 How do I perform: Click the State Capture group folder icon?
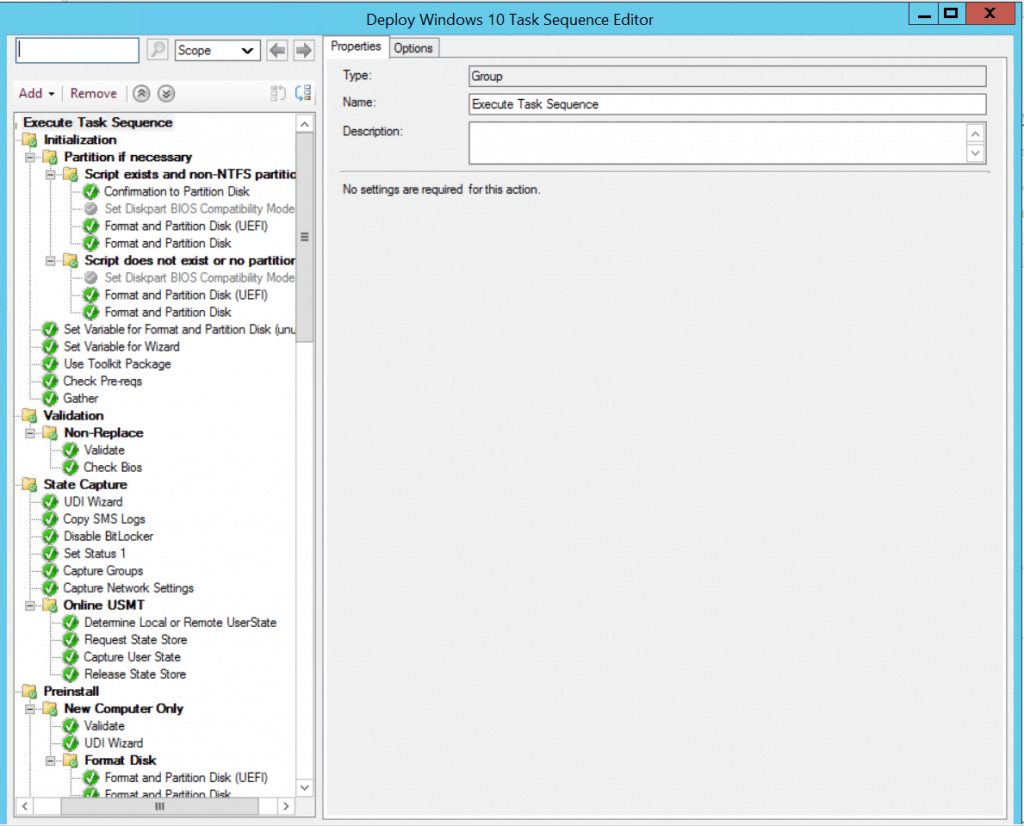pyautogui.click(x=29, y=484)
